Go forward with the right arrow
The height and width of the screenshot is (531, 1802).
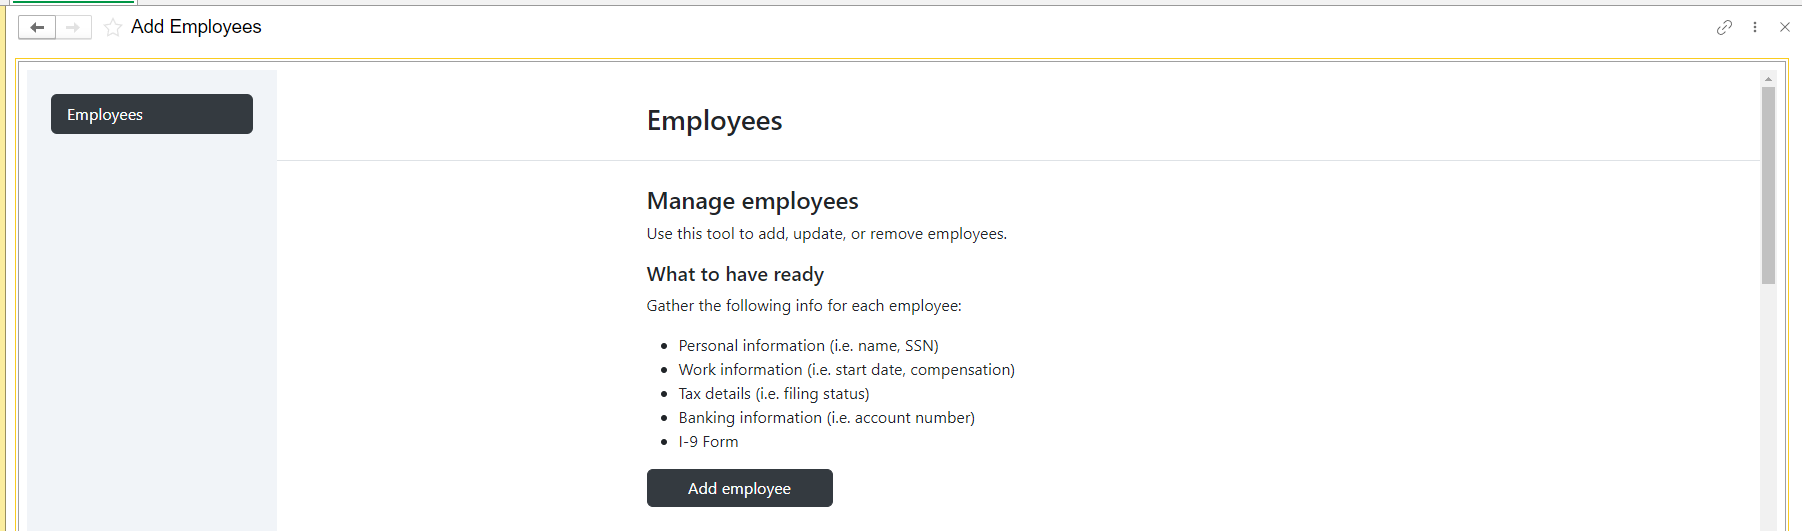coord(73,28)
